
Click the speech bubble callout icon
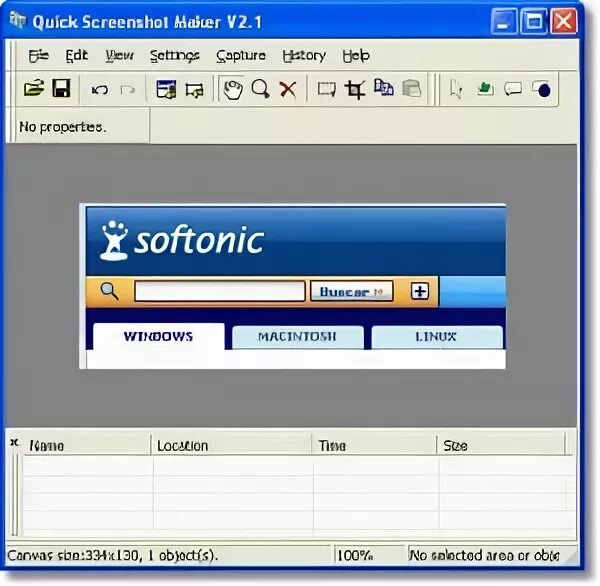pos(513,89)
